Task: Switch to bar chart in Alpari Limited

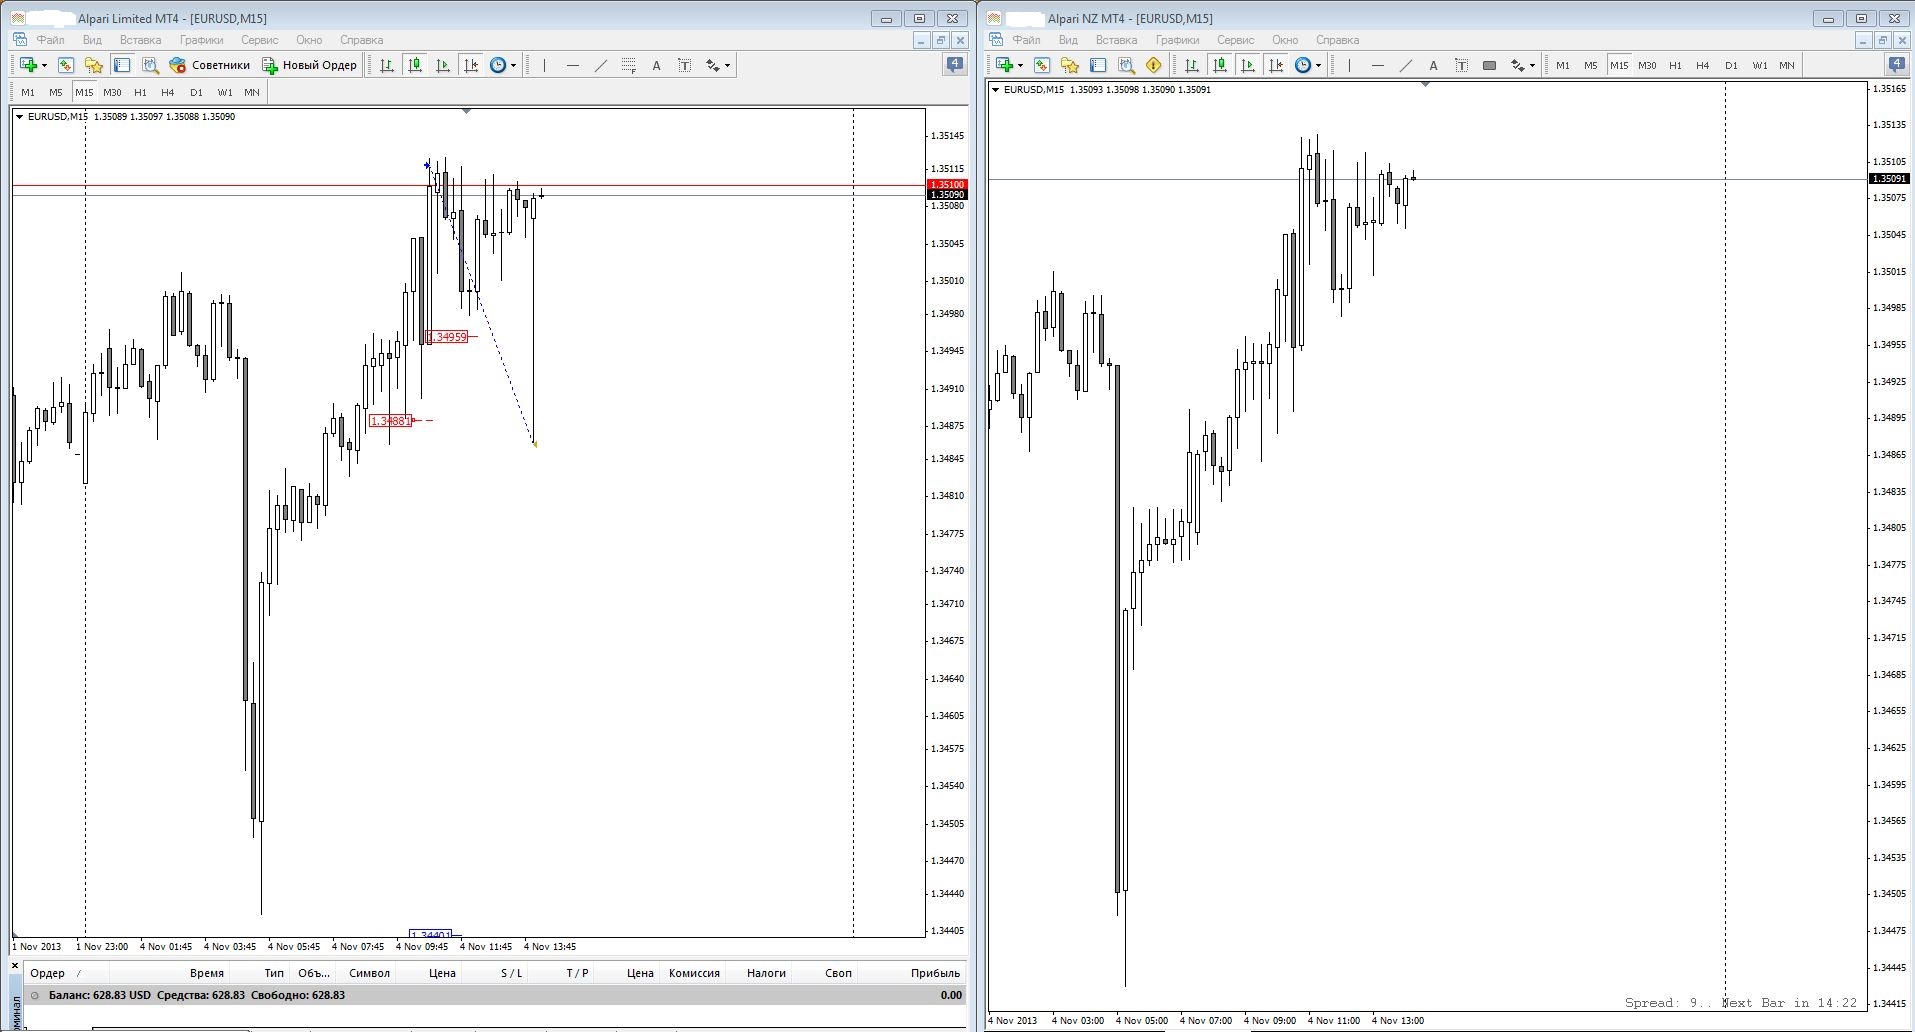Action: tap(387, 65)
